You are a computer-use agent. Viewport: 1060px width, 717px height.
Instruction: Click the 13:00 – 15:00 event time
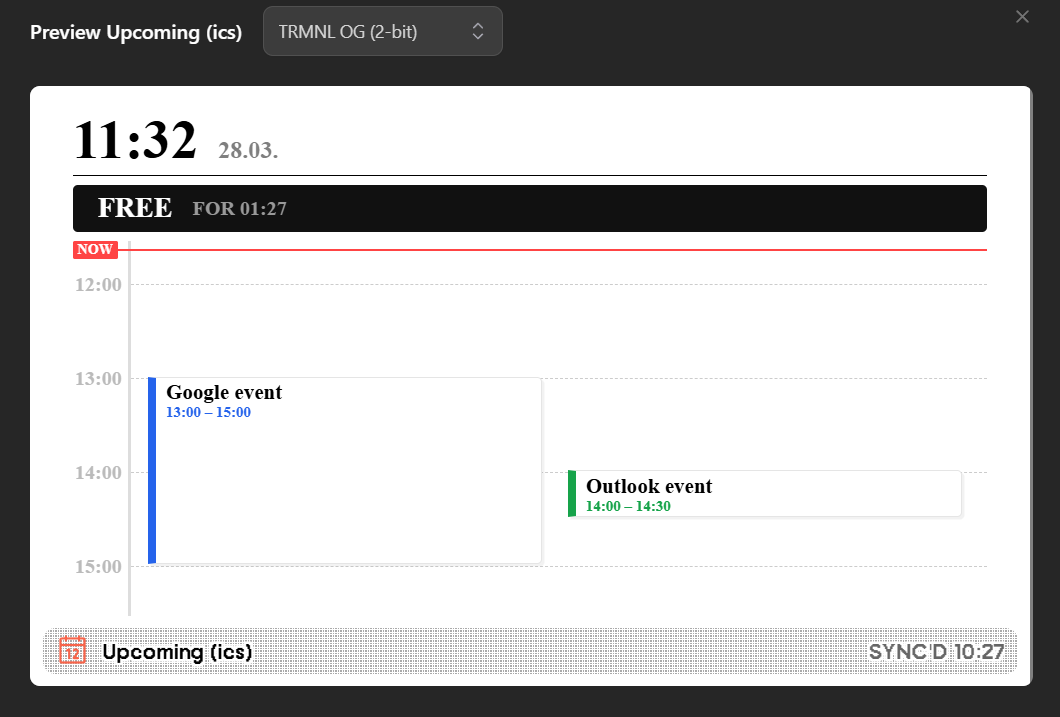click(x=208, y=412)
